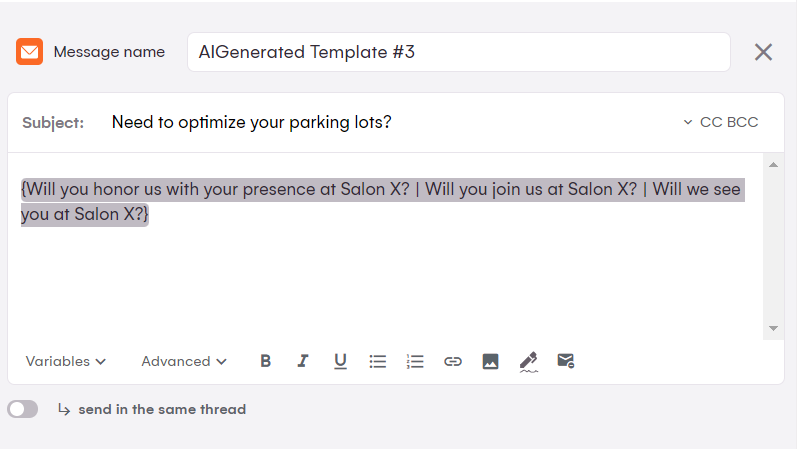The width and height of the screenshot is (797, 449).
Task: Click the envelope unsubscribe icon in toolbar
Action: (x=566, y=361)
